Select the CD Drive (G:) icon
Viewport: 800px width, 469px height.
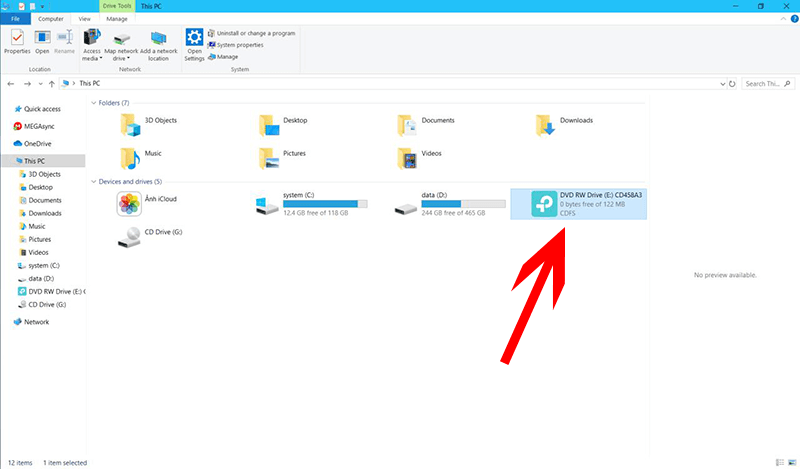[x=129, y=237]
